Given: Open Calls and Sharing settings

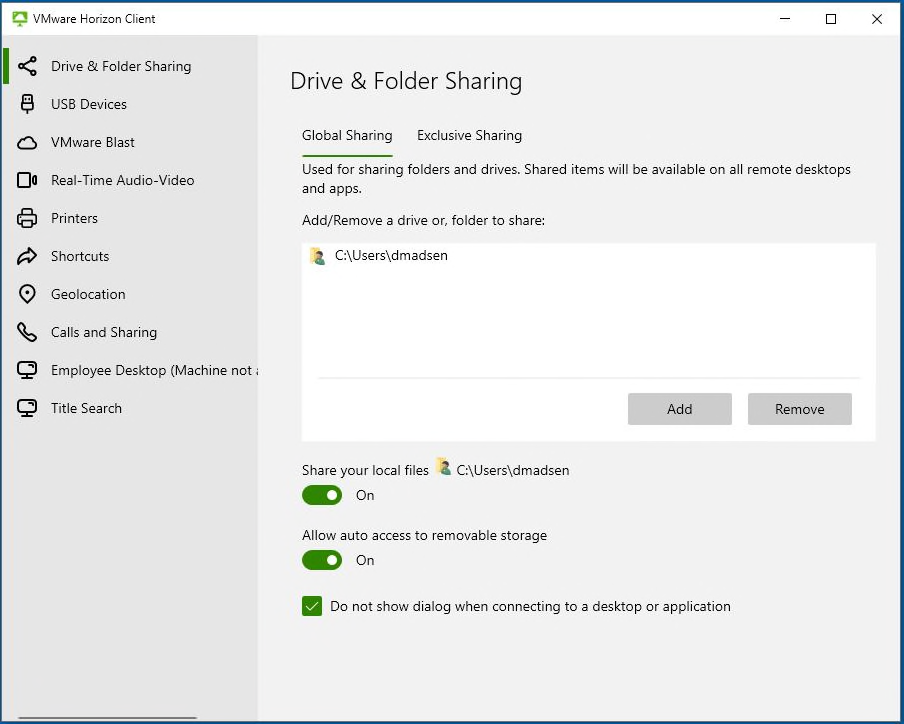Looking at the screenshot, I should (130, 333).
